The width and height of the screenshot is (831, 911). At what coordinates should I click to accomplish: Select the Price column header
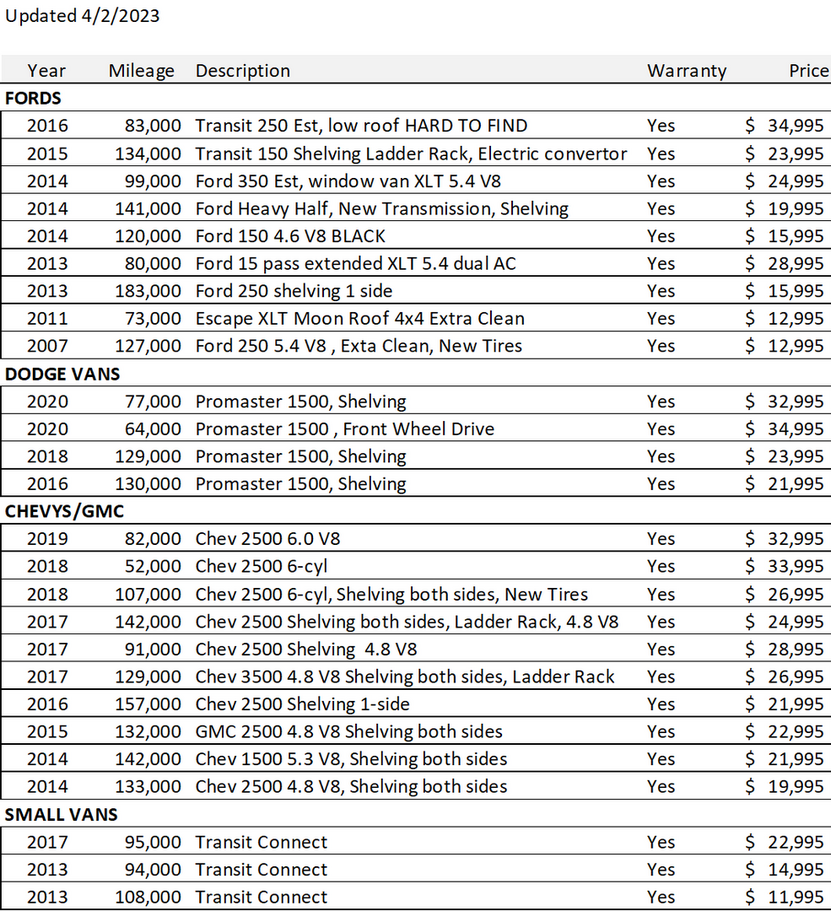tap(809, 71)
